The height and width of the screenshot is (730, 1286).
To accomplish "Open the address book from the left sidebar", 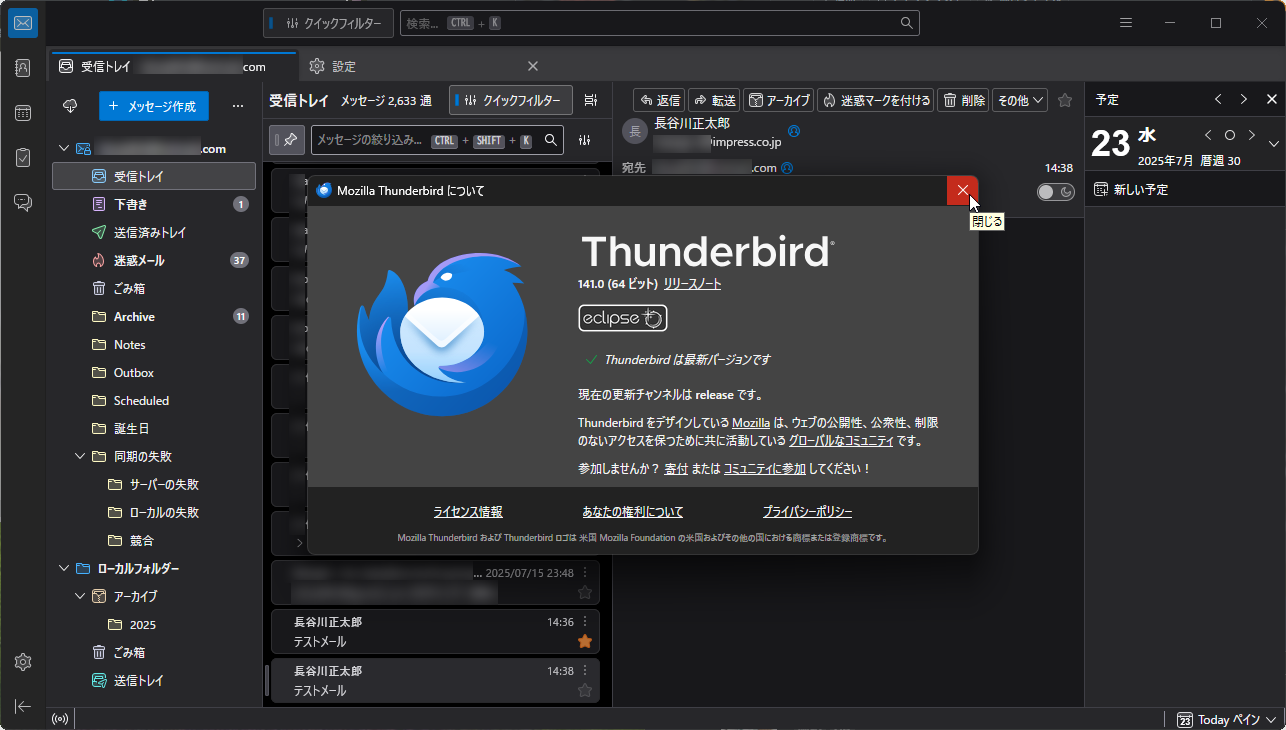I will pos(22,67).
